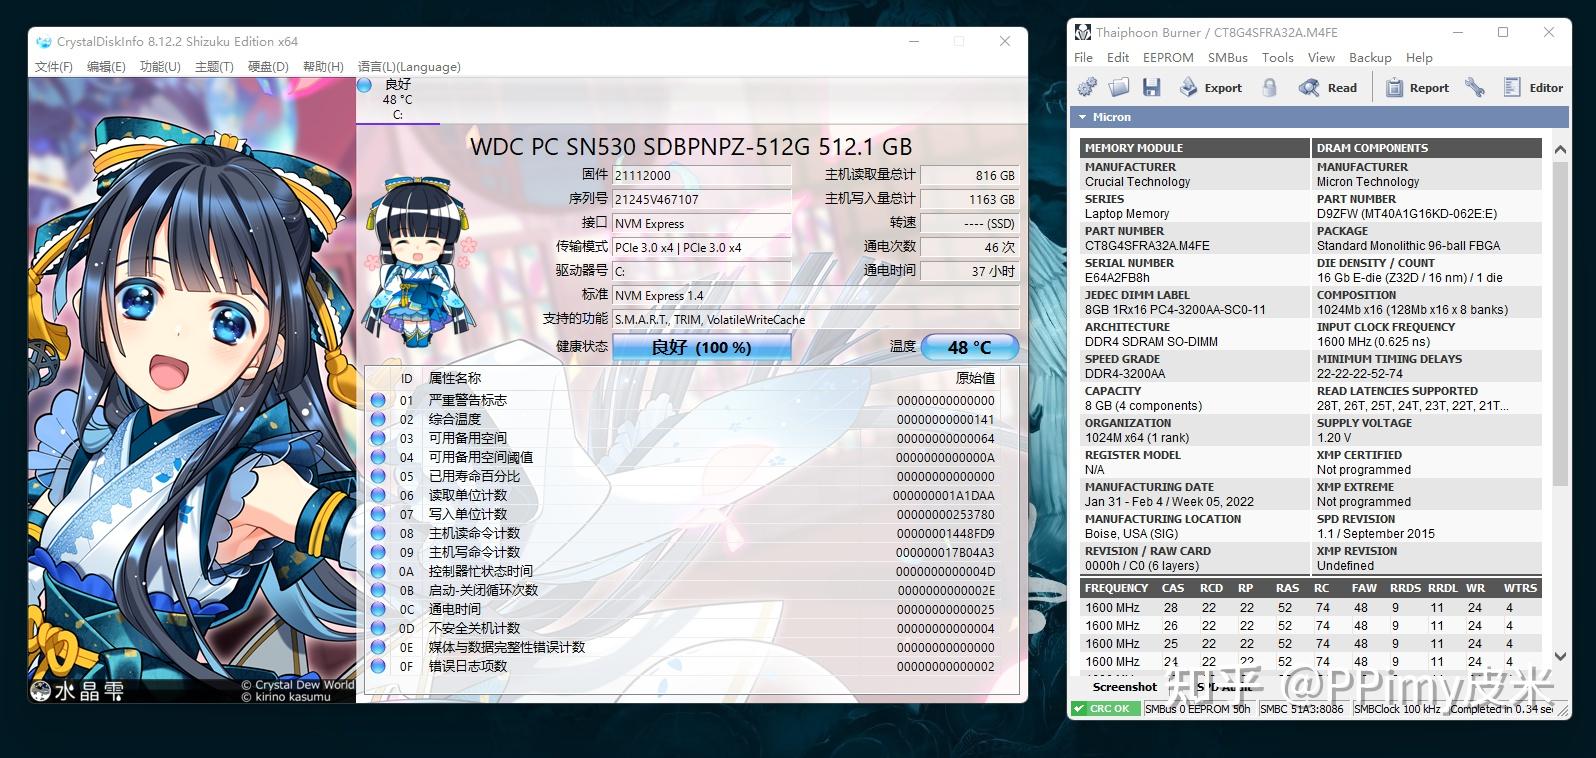The image size is (1596, 758).
Task: Click CrystalDiskInfo app icon in title bar
Action: 43,42
